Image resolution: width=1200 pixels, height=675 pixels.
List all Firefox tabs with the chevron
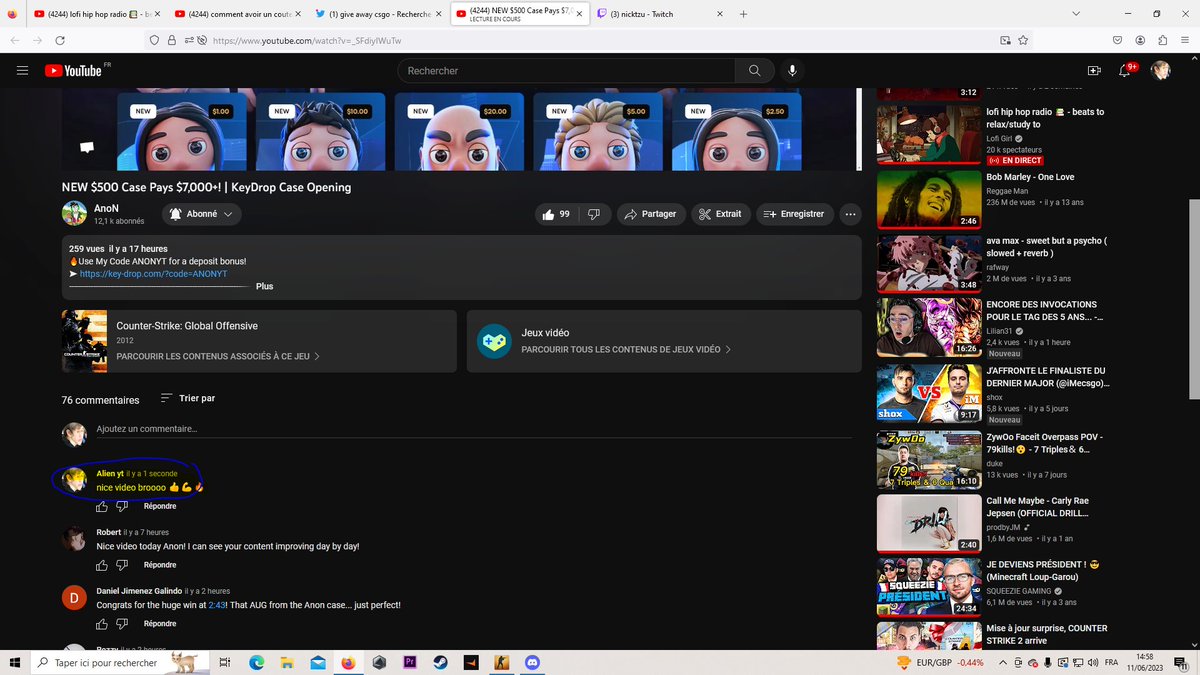(x=1076, y=14)
